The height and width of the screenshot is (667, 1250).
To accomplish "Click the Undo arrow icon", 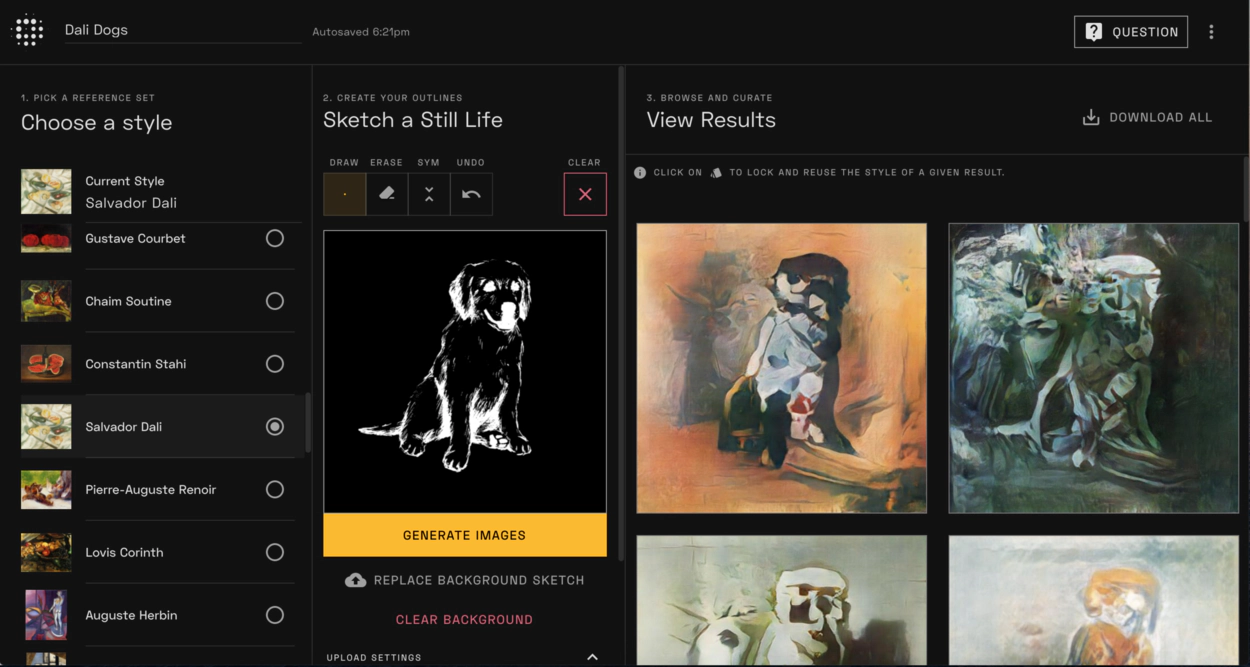I will click(x=471, y=194).
